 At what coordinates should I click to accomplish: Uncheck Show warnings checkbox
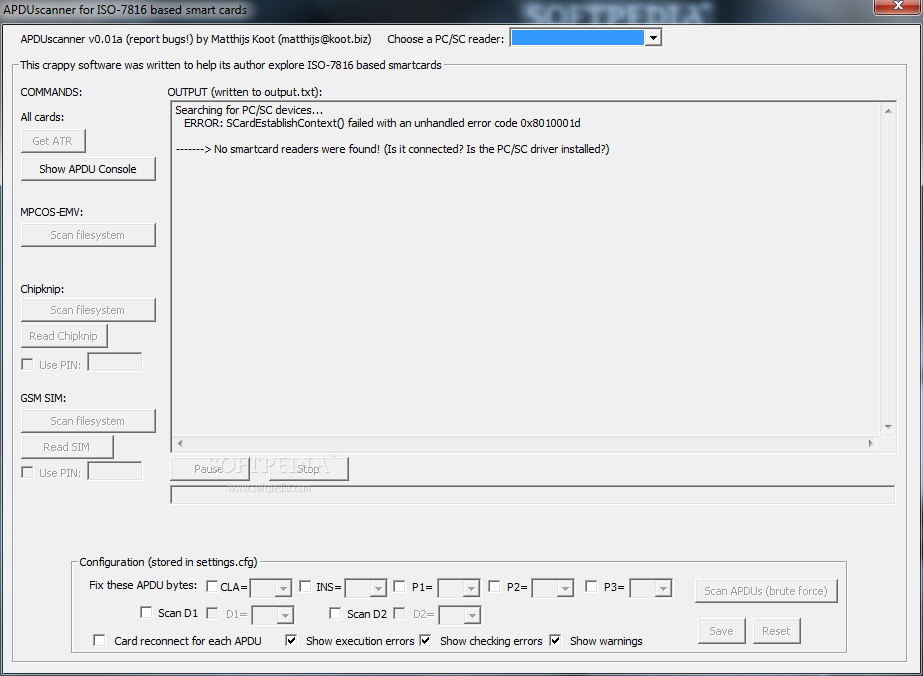[x=555, y=640]
